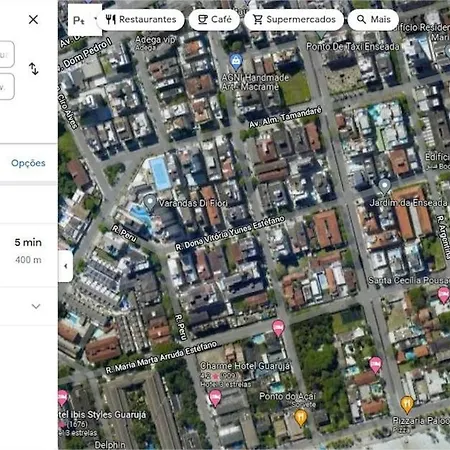450x450 pixels.
Task: Swap start and destination with reverse arrows
Action: (33, 69)
